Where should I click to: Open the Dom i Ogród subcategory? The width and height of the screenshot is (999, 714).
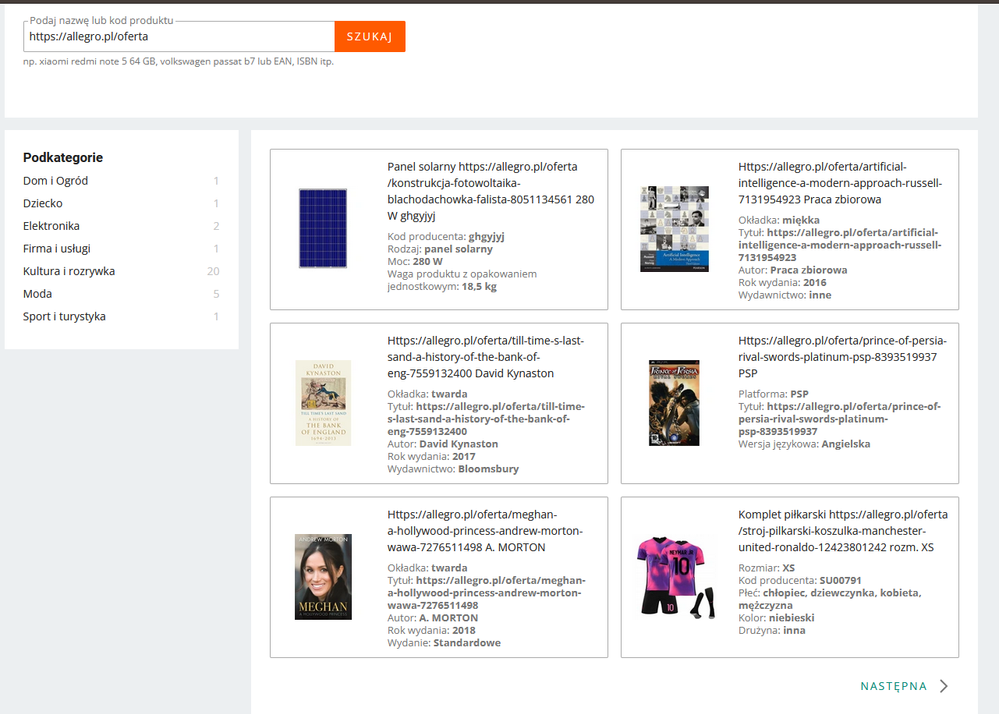click(x=55, y=181)
